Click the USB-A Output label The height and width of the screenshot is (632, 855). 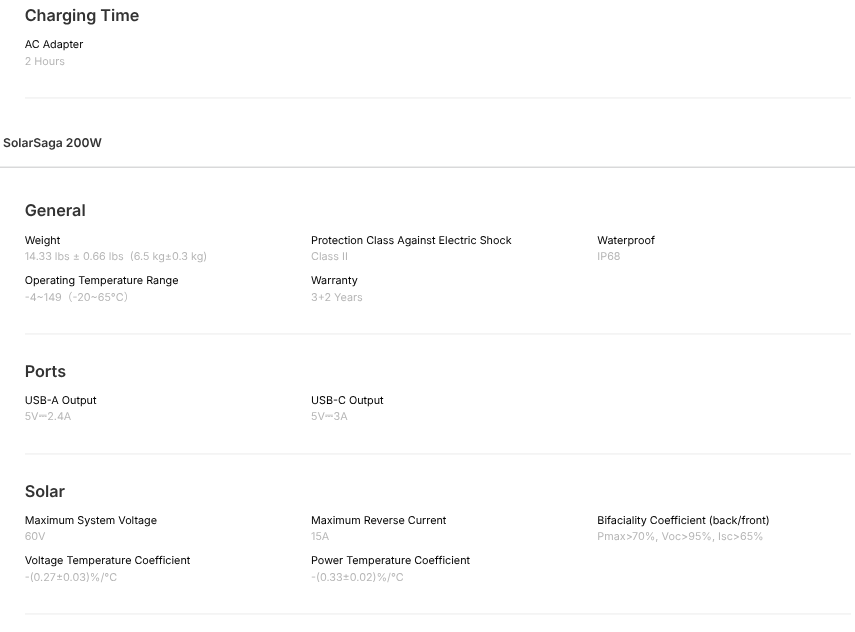coord(60,400)
